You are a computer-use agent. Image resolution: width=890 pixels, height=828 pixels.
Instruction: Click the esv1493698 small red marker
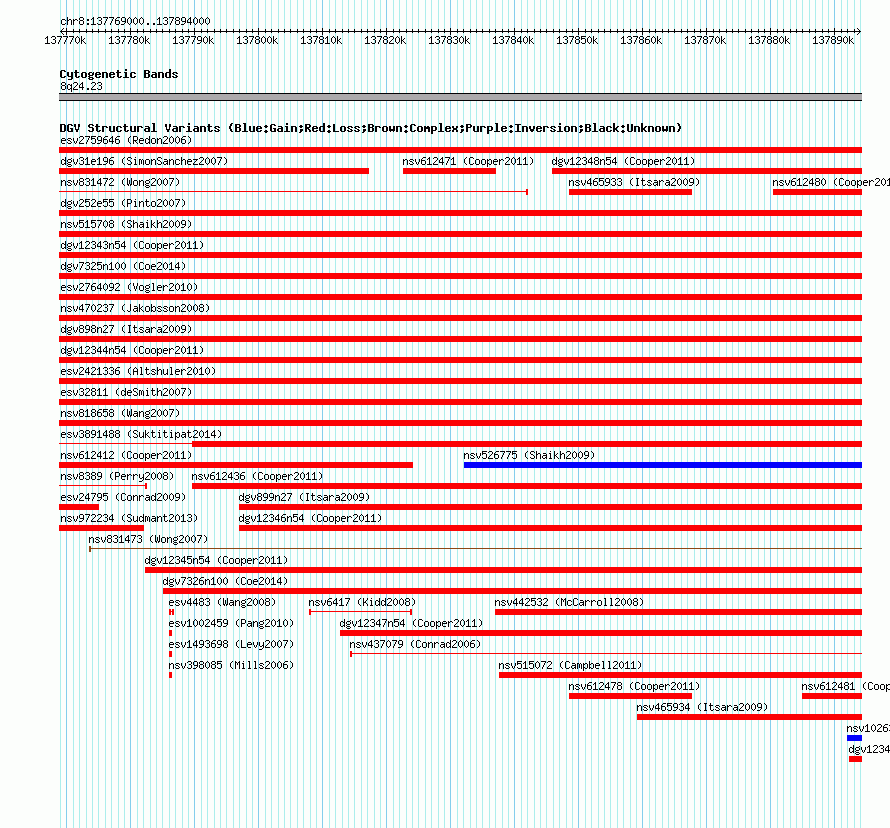pos(170,654)
